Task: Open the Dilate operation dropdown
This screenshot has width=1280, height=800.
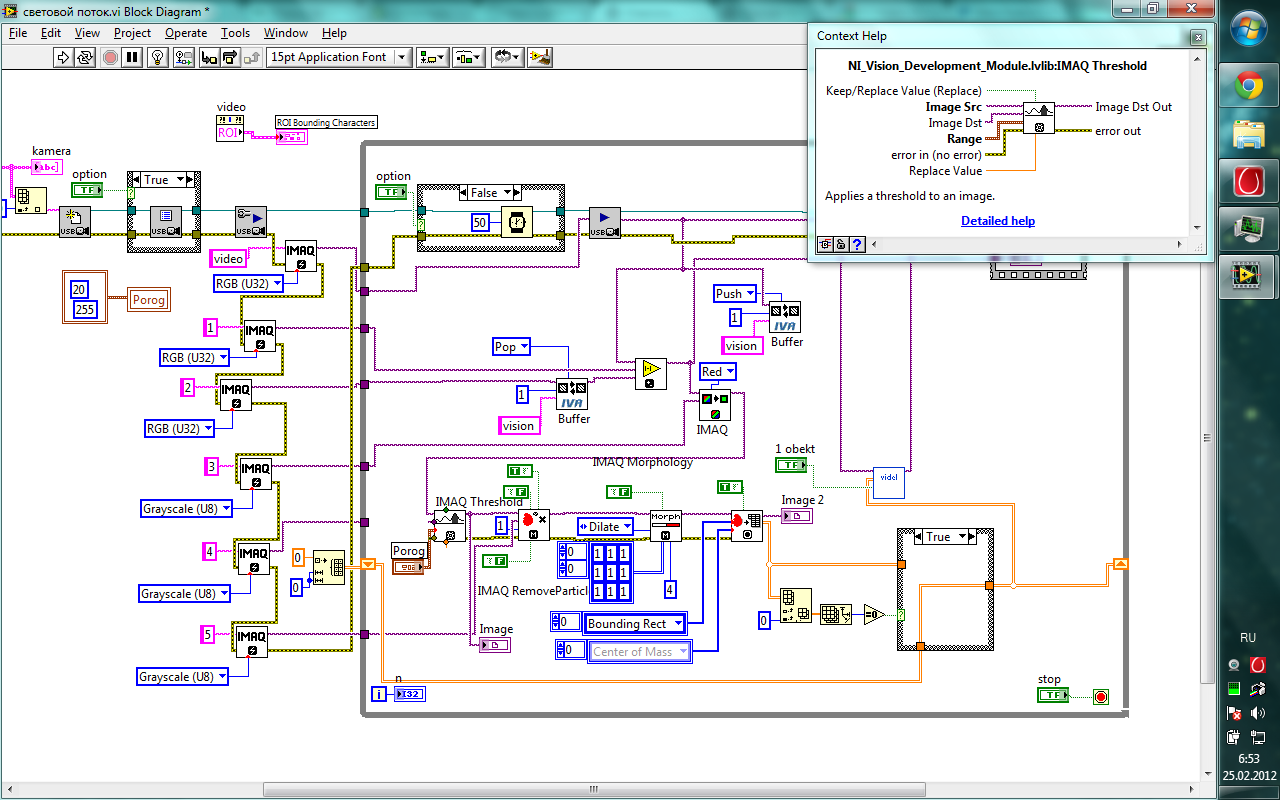Action: pos(606,526)
